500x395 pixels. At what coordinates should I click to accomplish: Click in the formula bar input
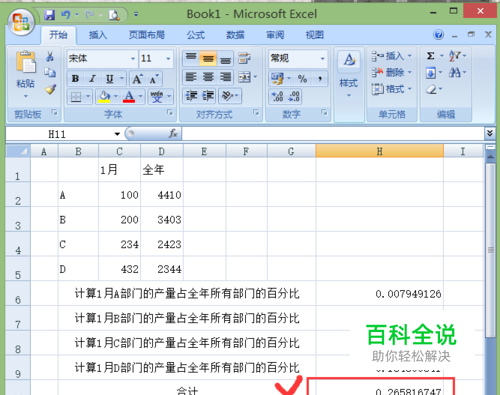click(333, 134)
